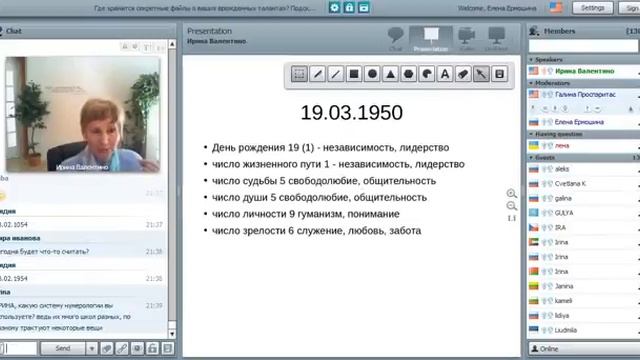Send the chat message
Screen dimensions: 640x360
[x=63, y=348]
